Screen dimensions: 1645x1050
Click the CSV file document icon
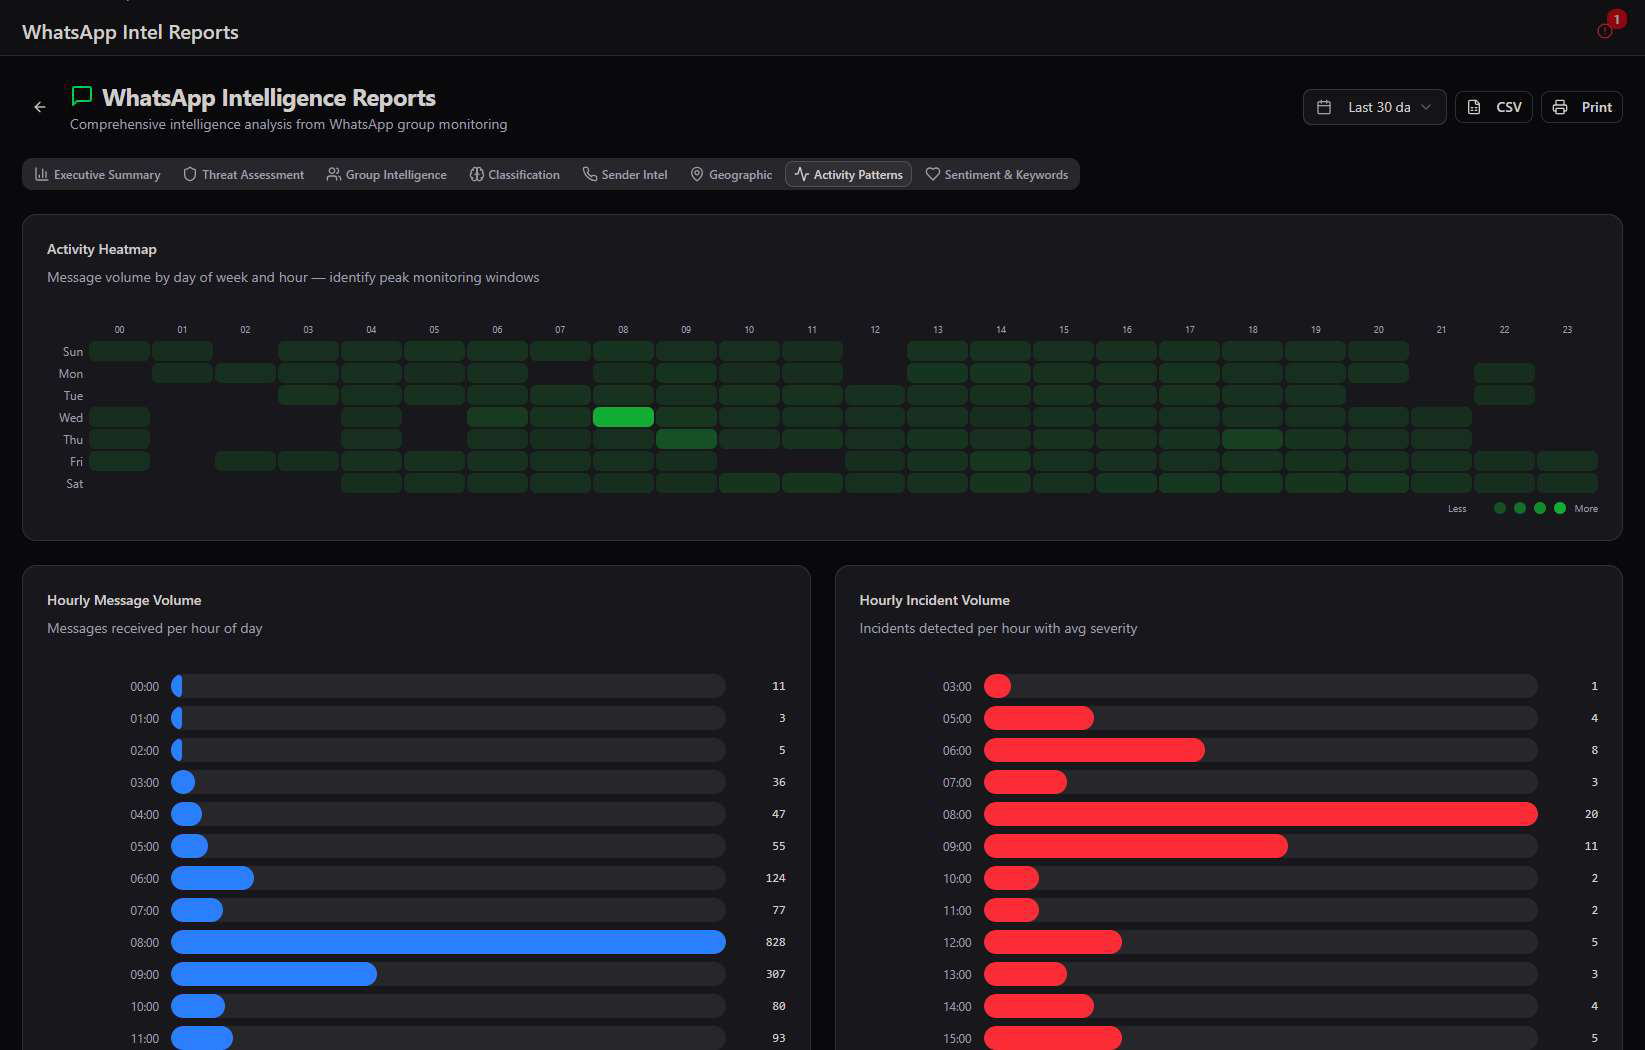pos(1474,107)
